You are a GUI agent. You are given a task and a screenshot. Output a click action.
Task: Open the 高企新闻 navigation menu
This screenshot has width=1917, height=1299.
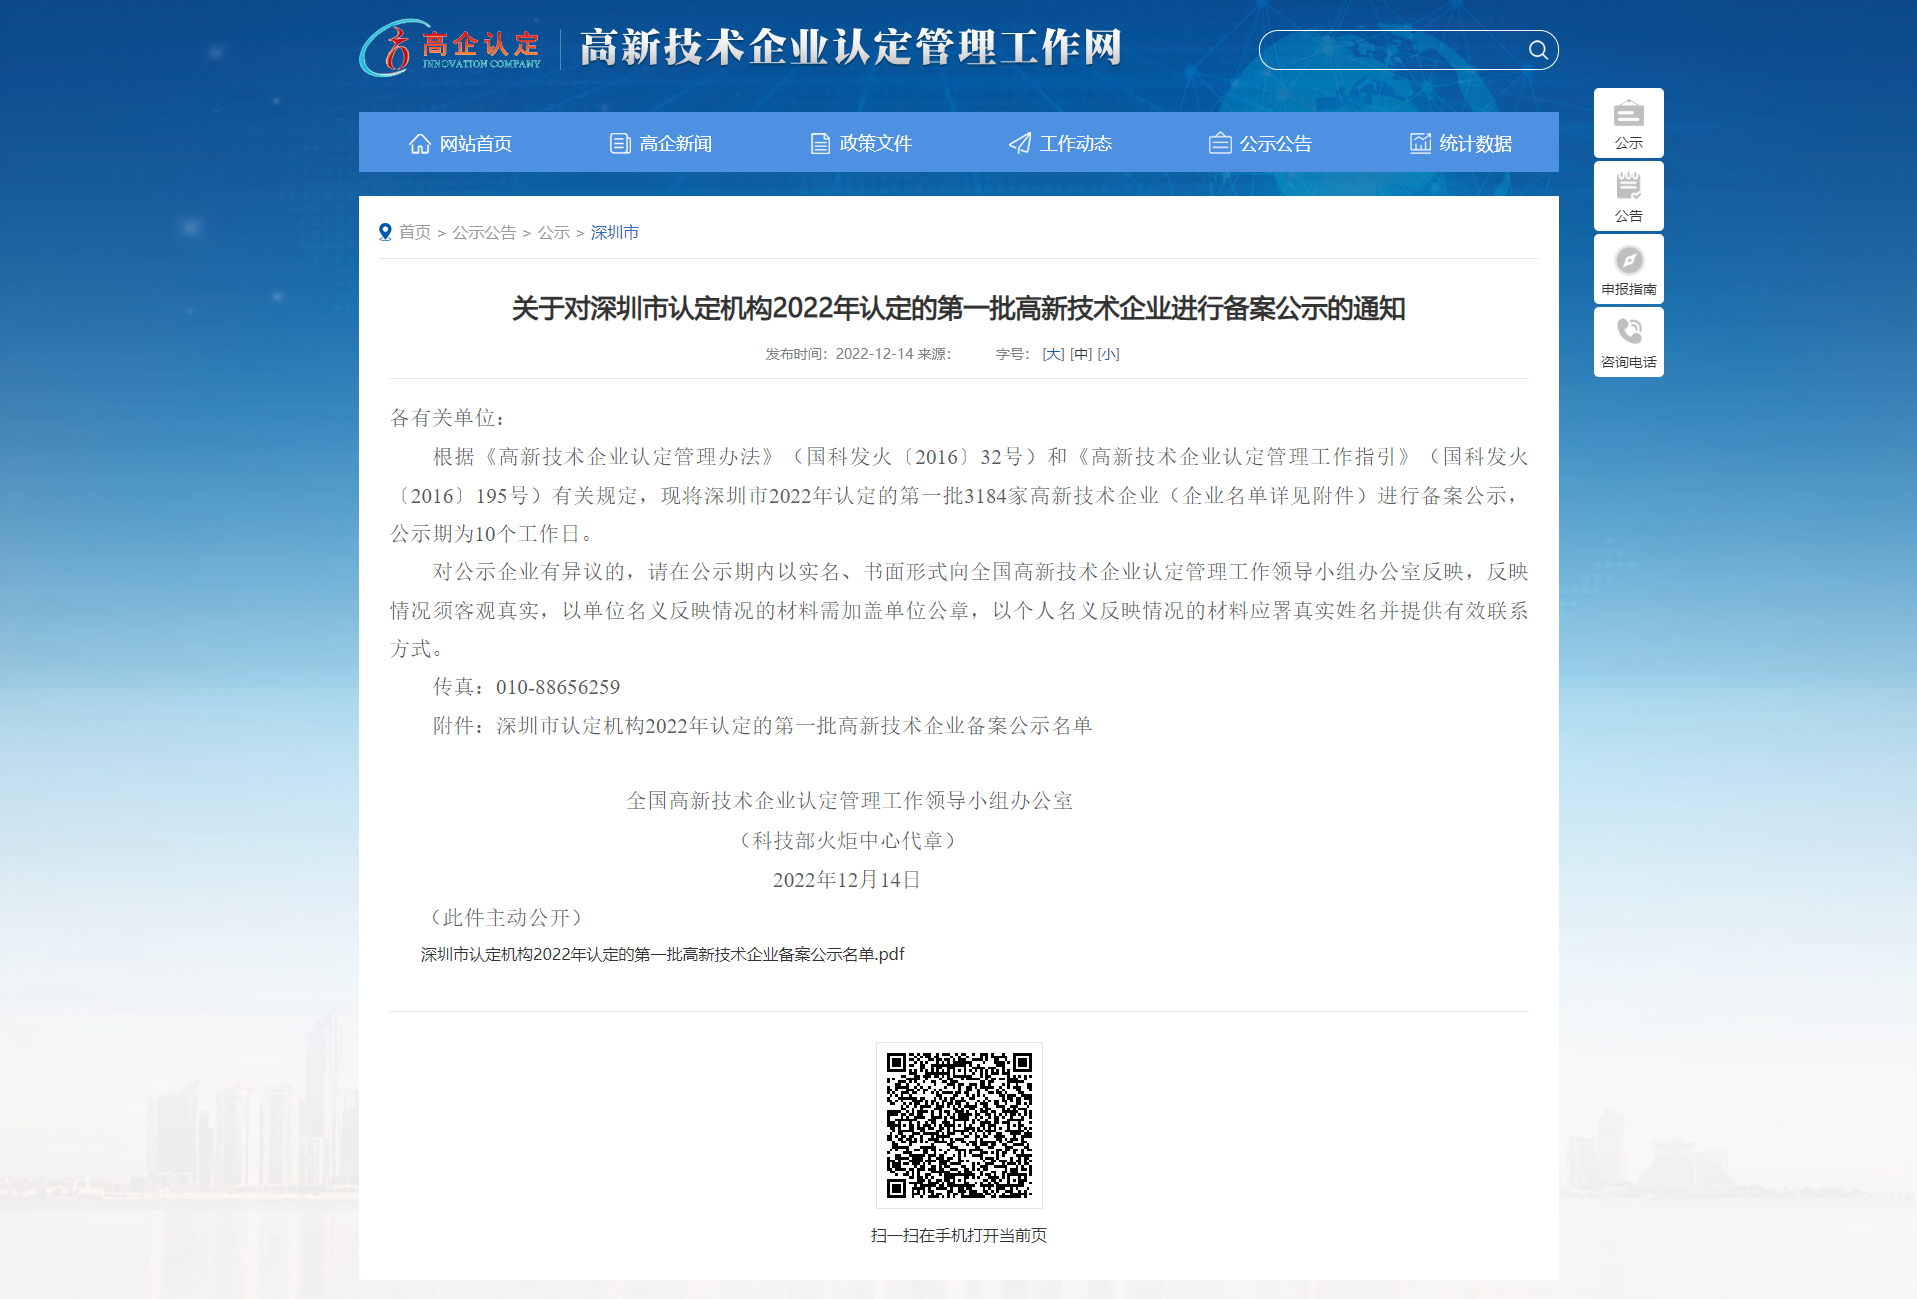661,144
